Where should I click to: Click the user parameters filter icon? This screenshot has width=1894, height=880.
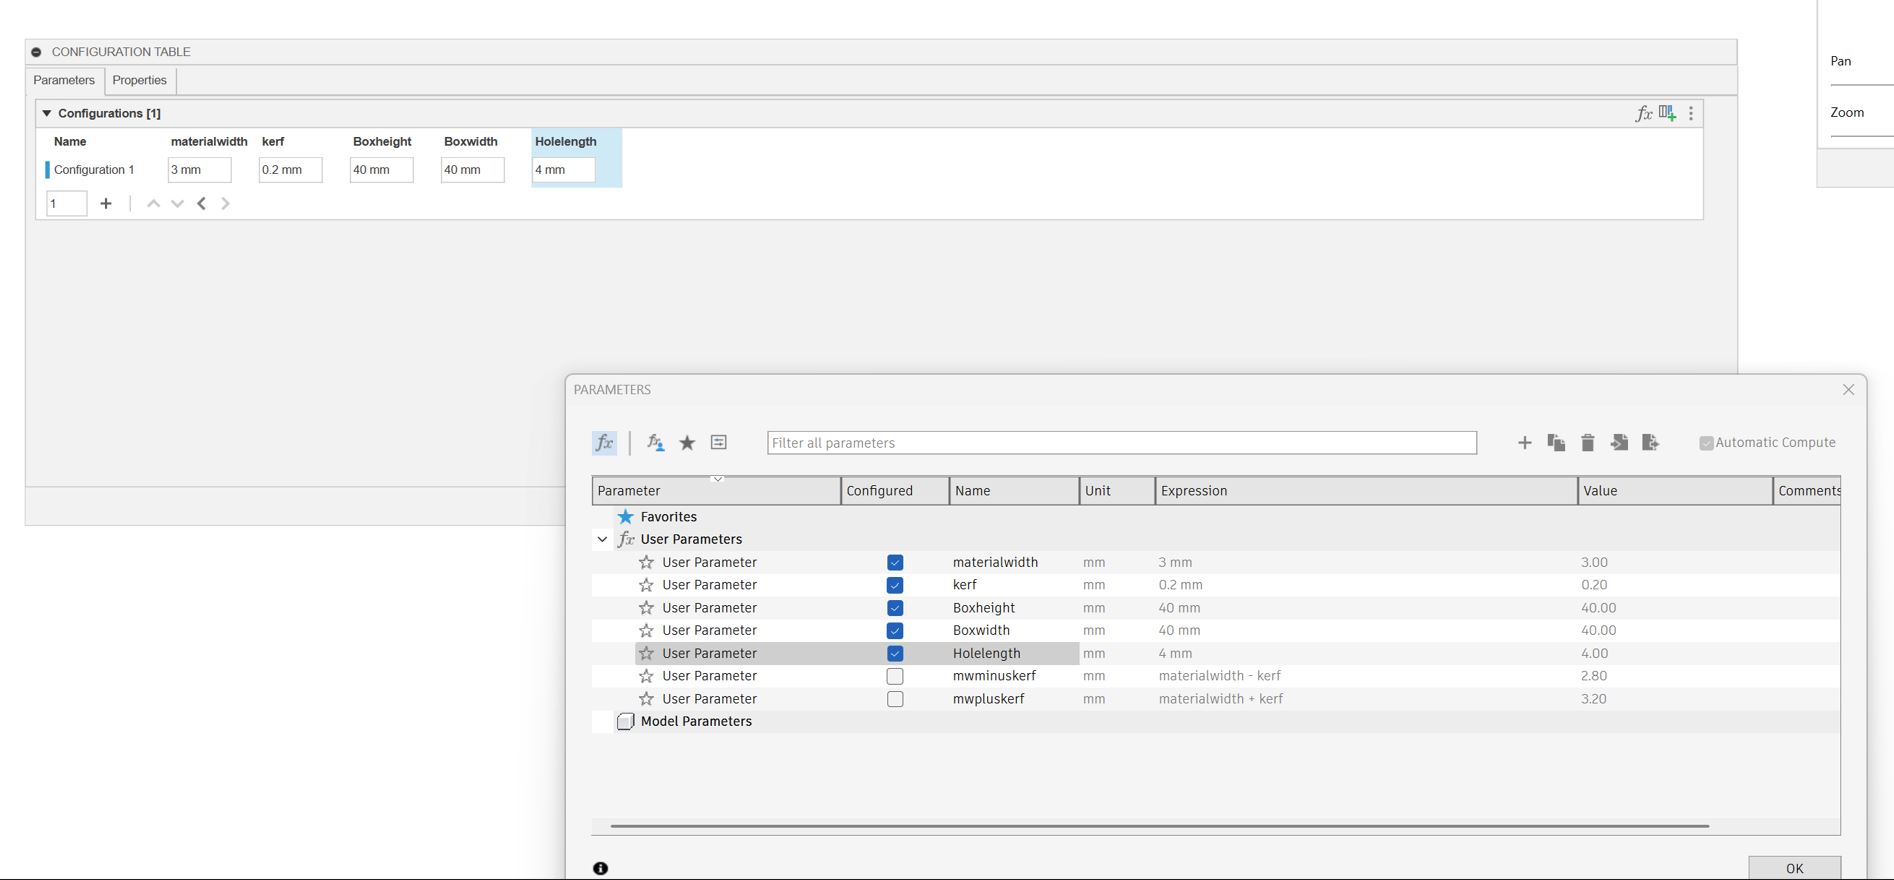pos(655,443)
